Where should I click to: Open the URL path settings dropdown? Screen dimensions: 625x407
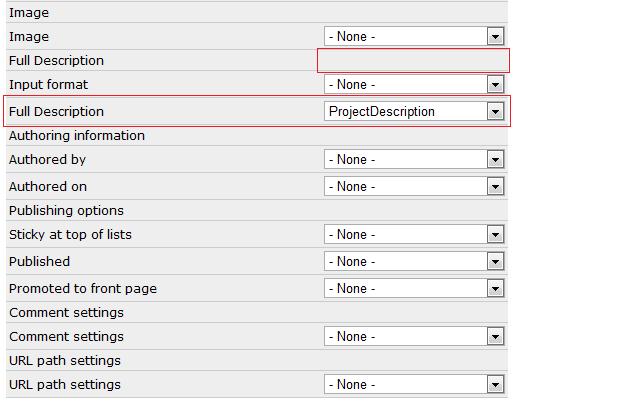pos(413,385)
